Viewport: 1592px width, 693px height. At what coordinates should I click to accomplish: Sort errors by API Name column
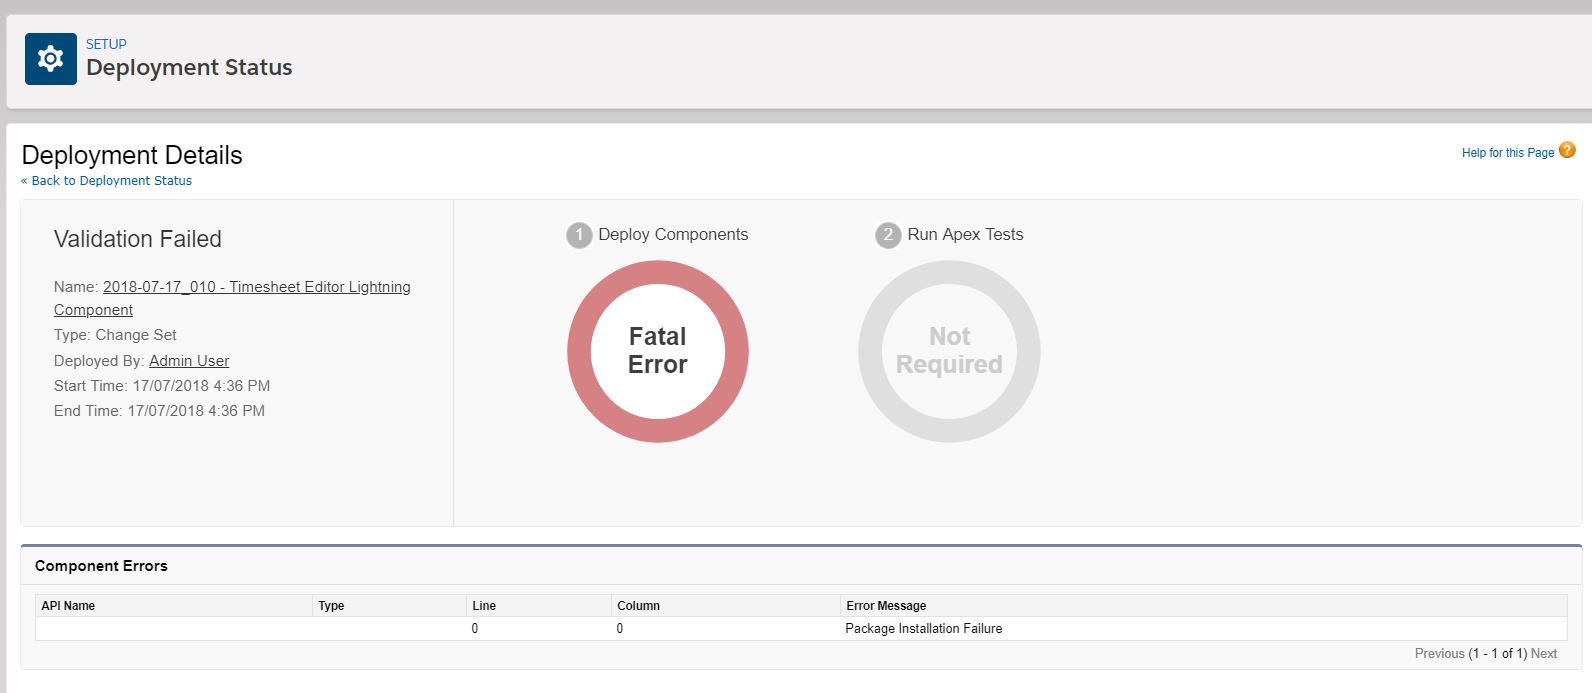click(x=68, y=606)
